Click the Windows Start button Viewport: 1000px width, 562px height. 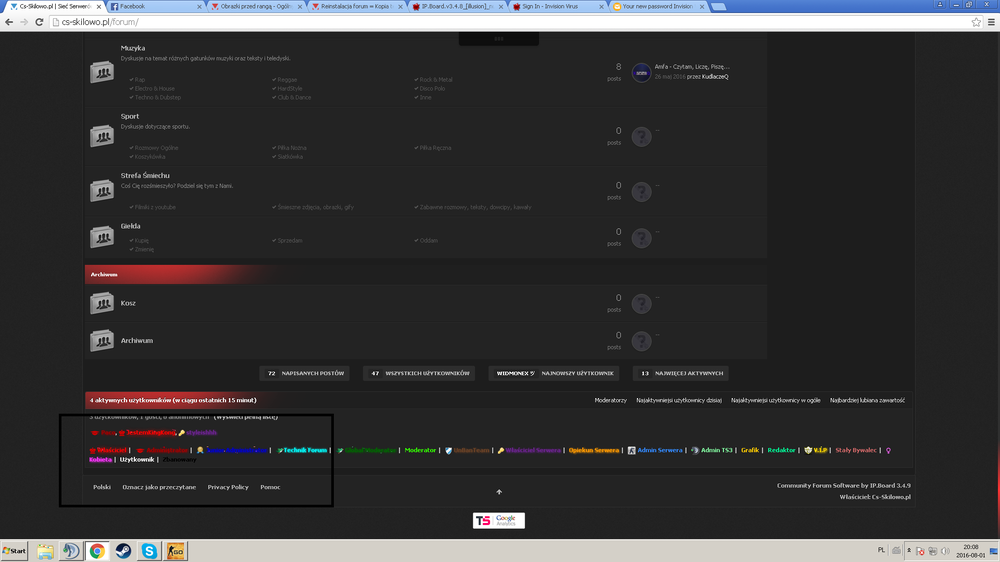coord(15,551)
